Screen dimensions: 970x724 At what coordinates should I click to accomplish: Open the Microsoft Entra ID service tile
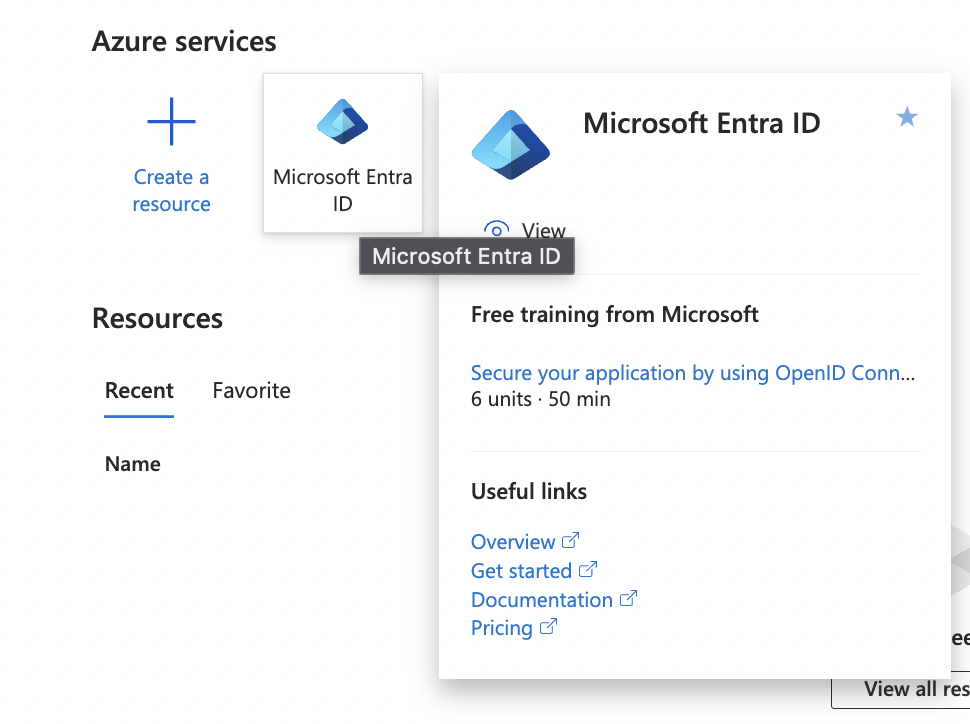click(x=343, y=153)
